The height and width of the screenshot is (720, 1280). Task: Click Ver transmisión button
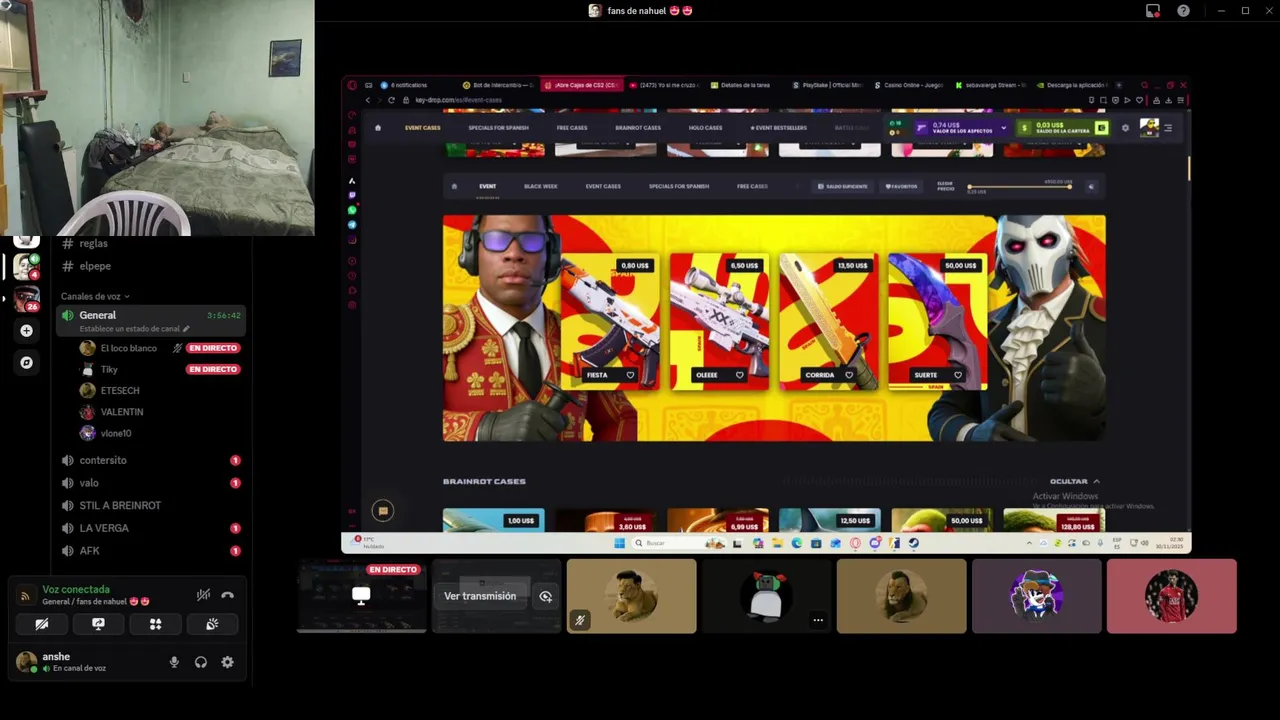coord(480,596)
